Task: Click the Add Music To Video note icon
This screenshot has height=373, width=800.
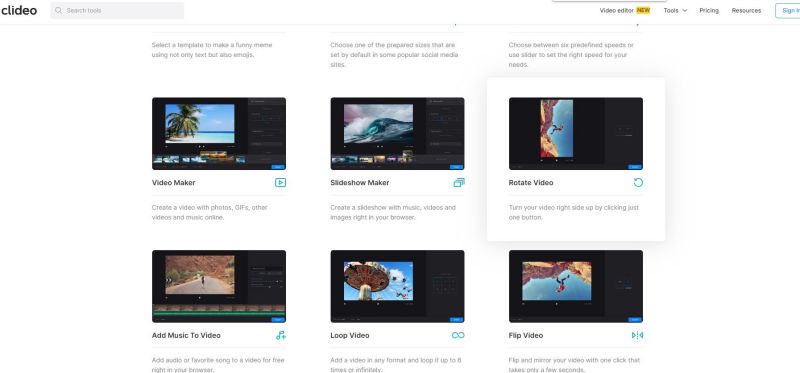Action: [x=281, y=335]
